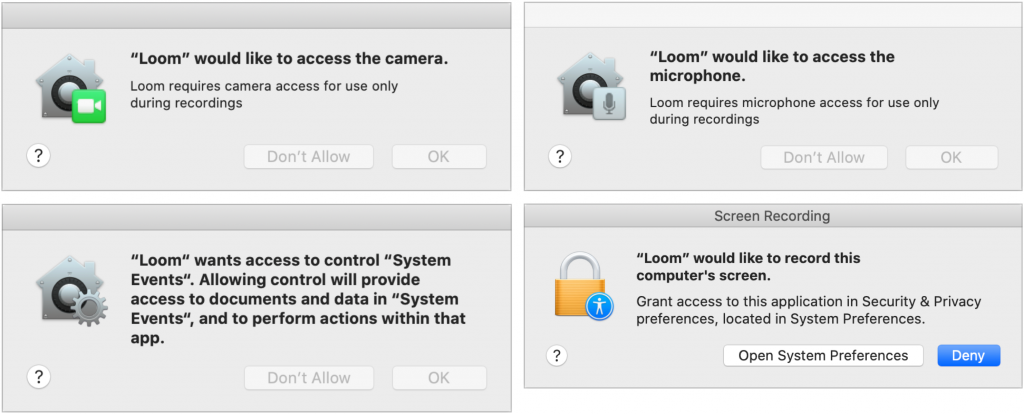1024x414 pixels.
Task: Click the Open System Preferences button
Action: pos(823,356)
